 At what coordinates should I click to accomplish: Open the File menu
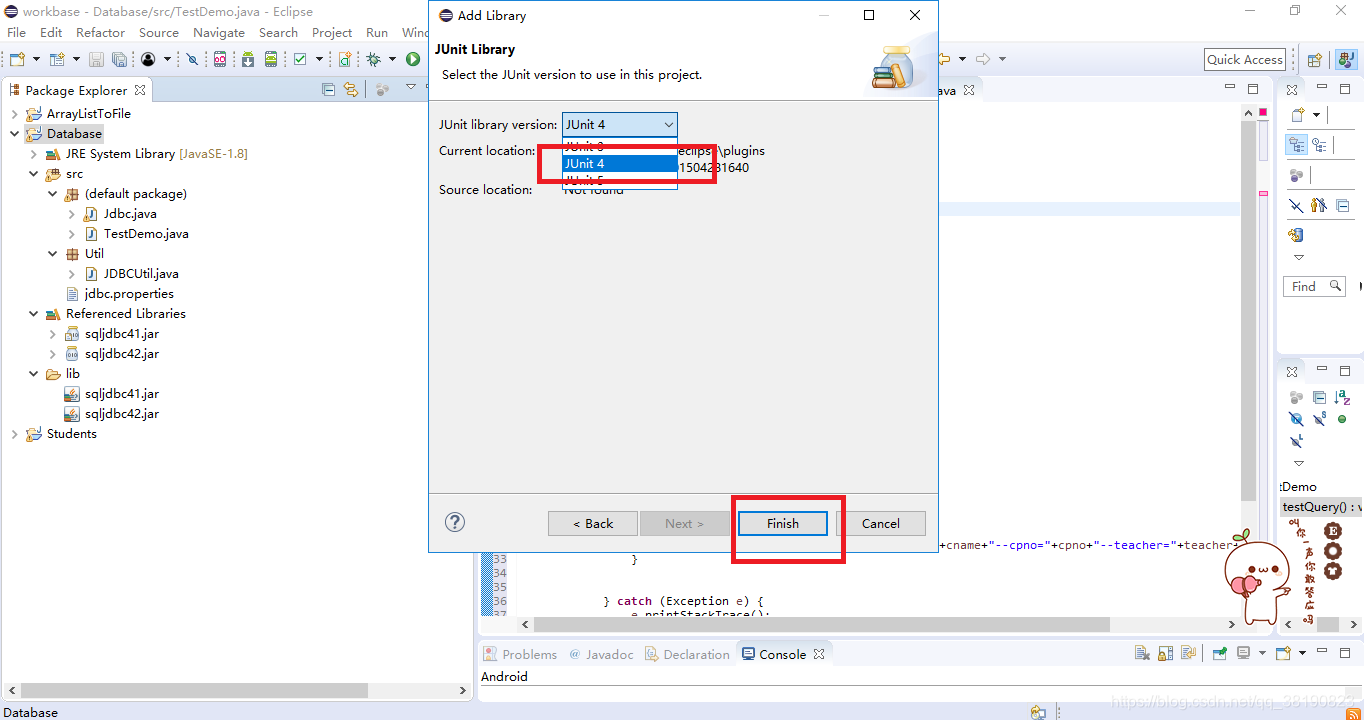tap(17, 32)
